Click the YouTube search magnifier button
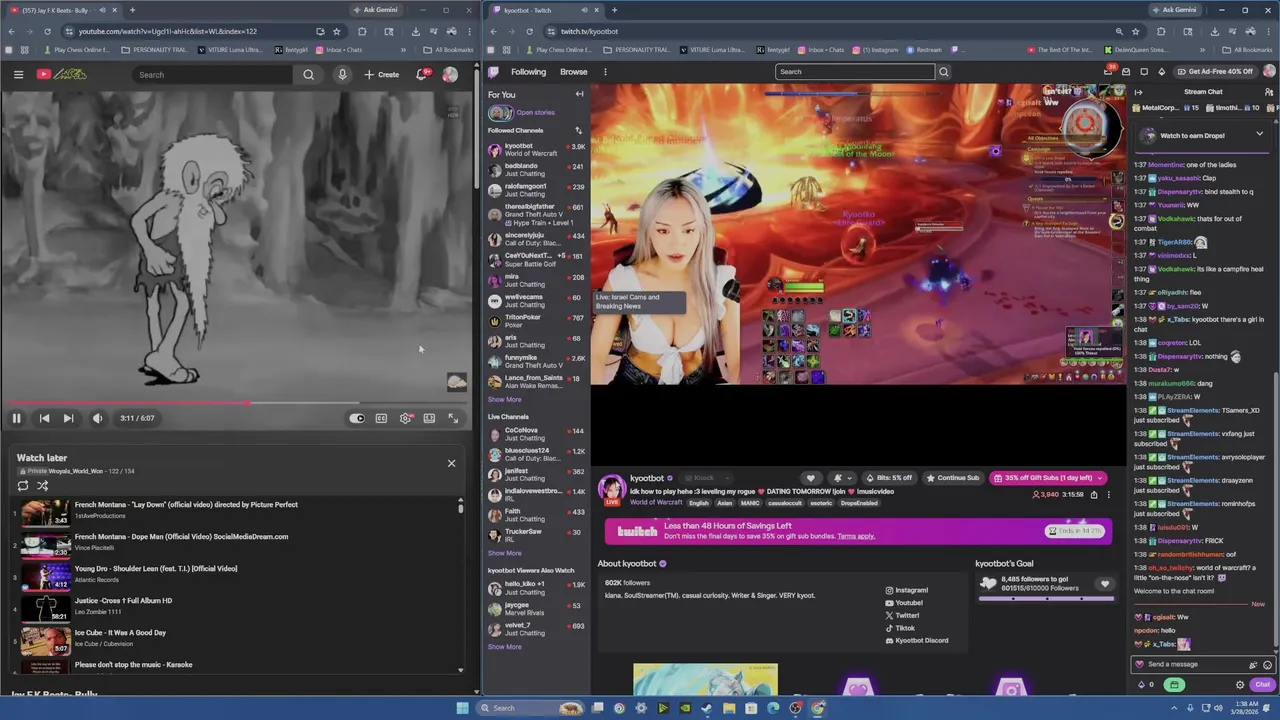Screen dimensions: 1280x720 pyautogui.click(x=309, y=74)
